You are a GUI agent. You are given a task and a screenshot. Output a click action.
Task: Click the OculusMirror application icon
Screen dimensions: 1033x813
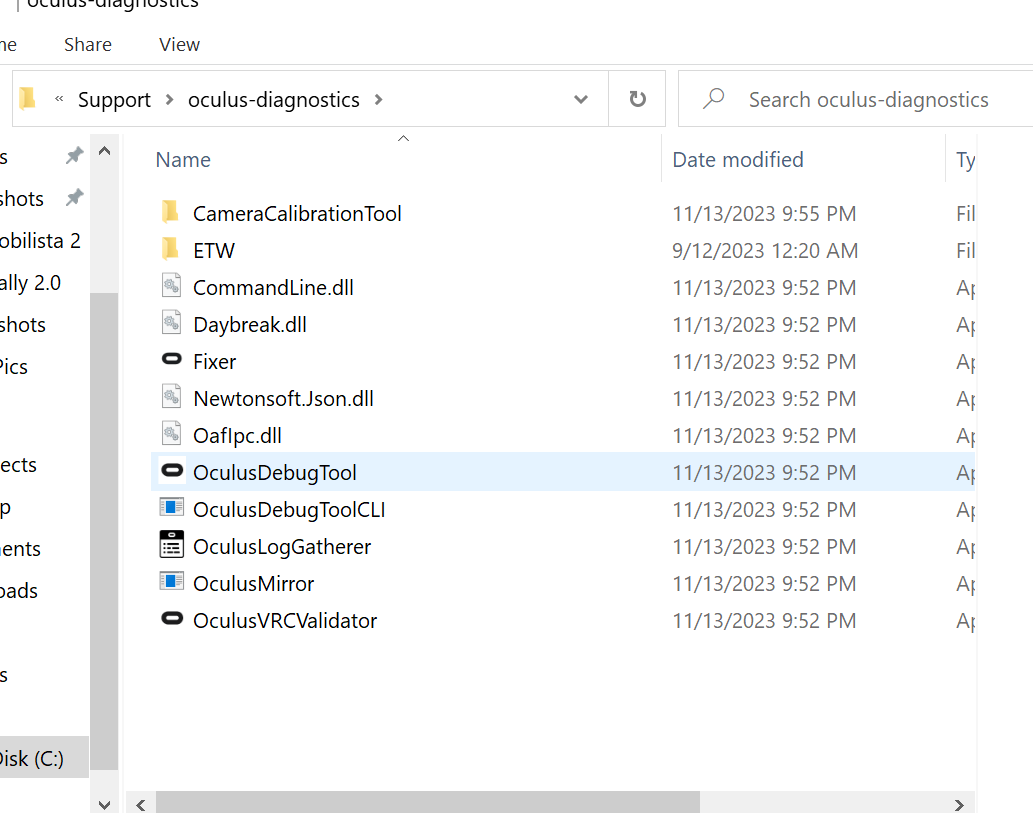(172, 582)
